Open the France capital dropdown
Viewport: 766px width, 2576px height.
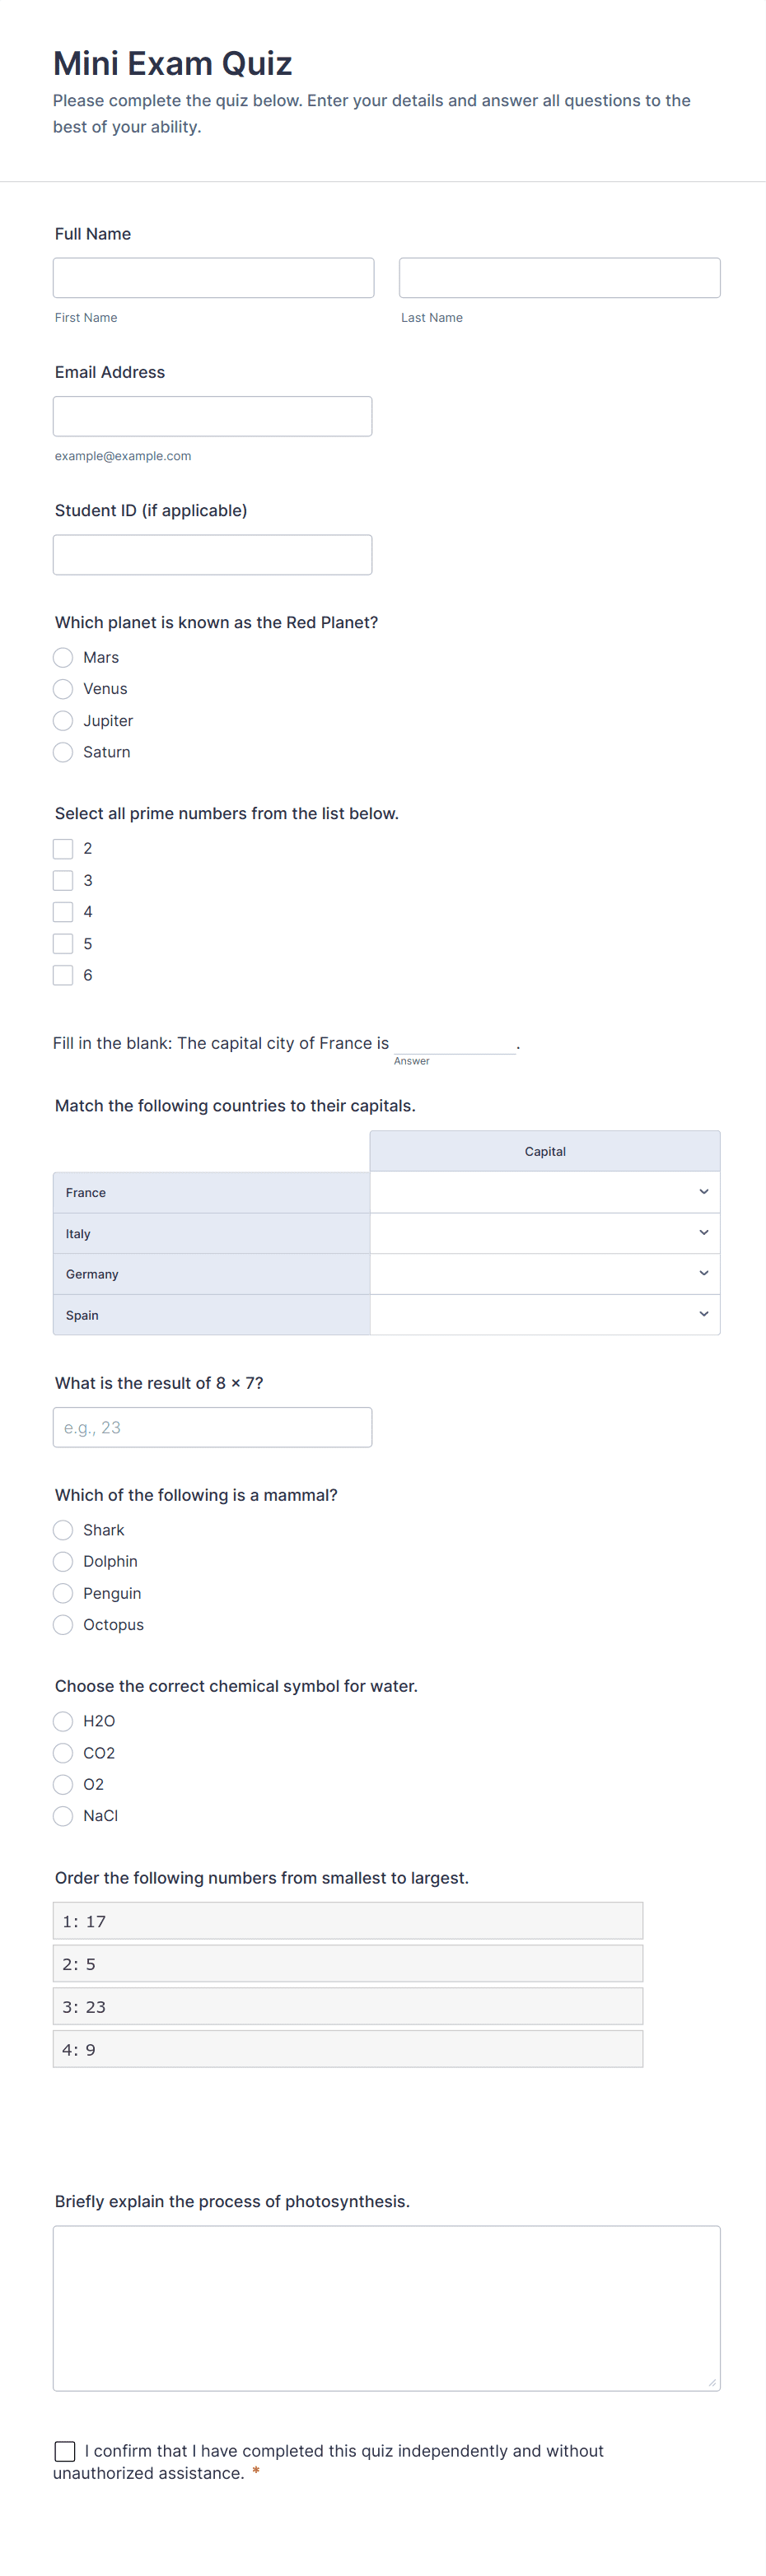[x=544, y=1192]
